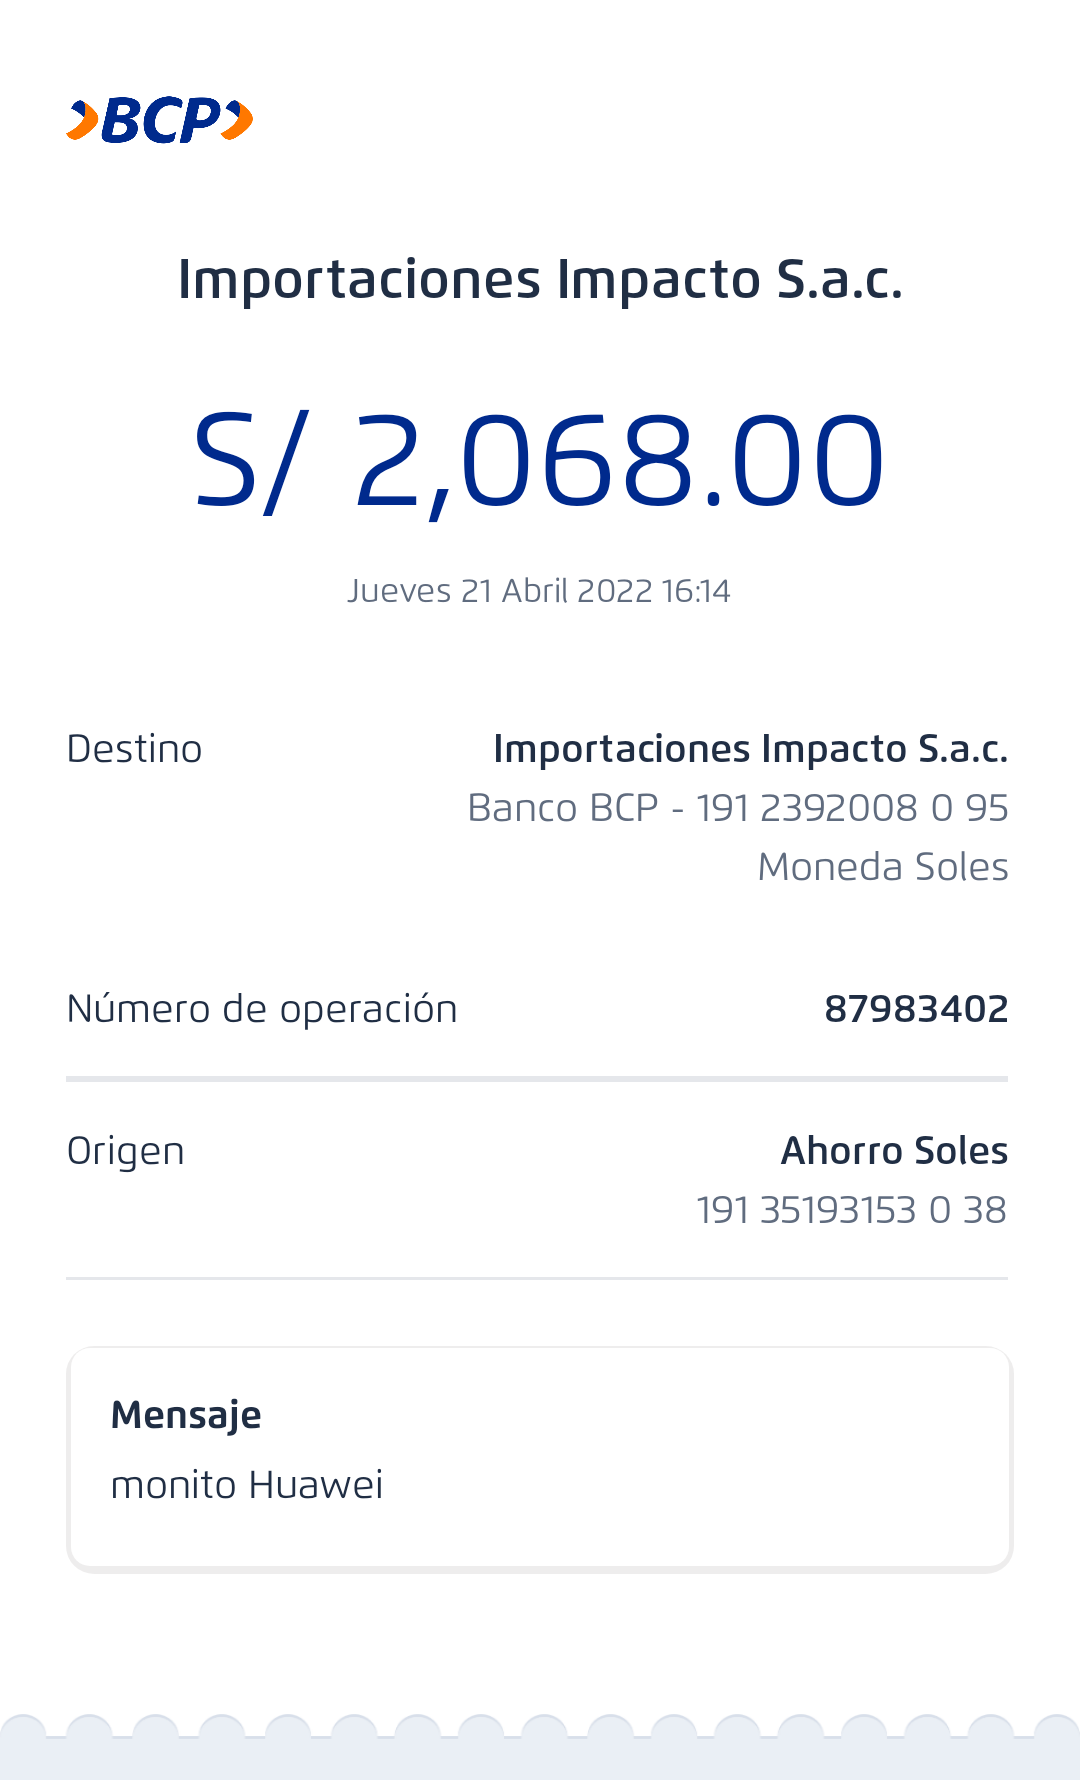1080x1780 pixels.
Task: Select origin account number 191 35193153 0 38
Action: pyautogui.click(x=851, y=1210)
